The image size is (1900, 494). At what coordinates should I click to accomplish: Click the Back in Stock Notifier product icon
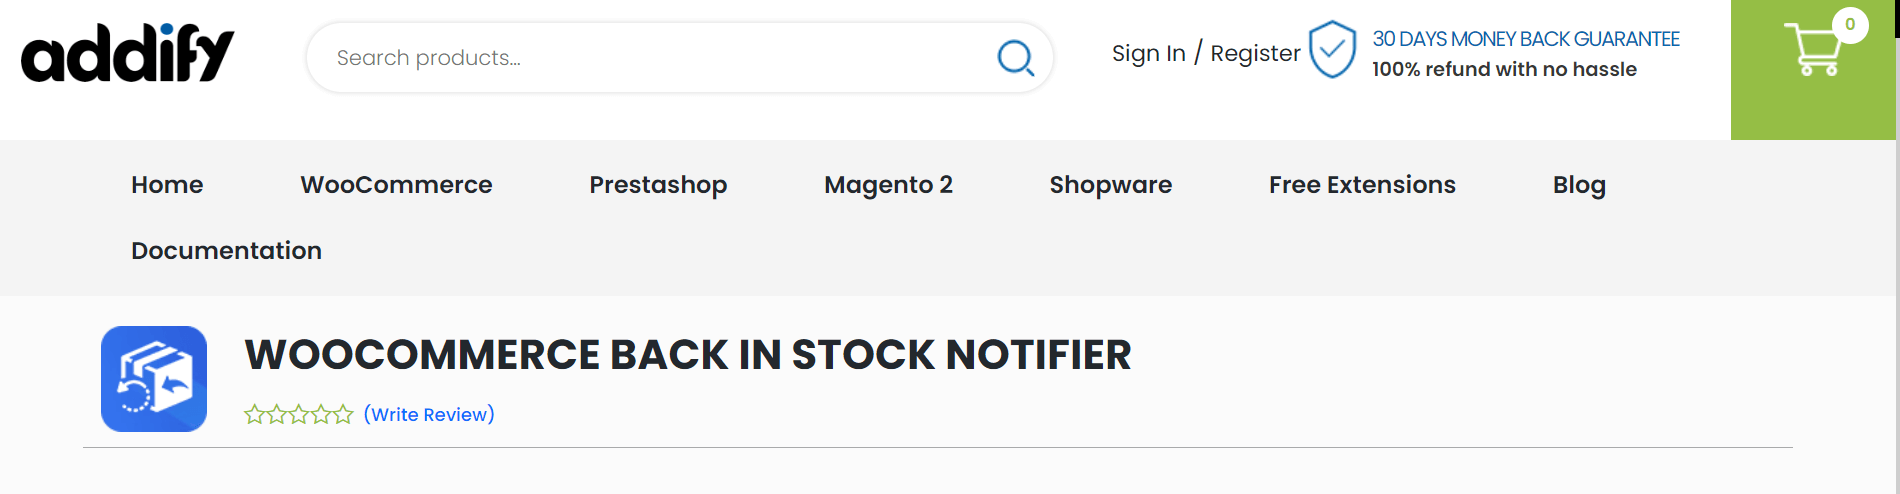(154, 379)
